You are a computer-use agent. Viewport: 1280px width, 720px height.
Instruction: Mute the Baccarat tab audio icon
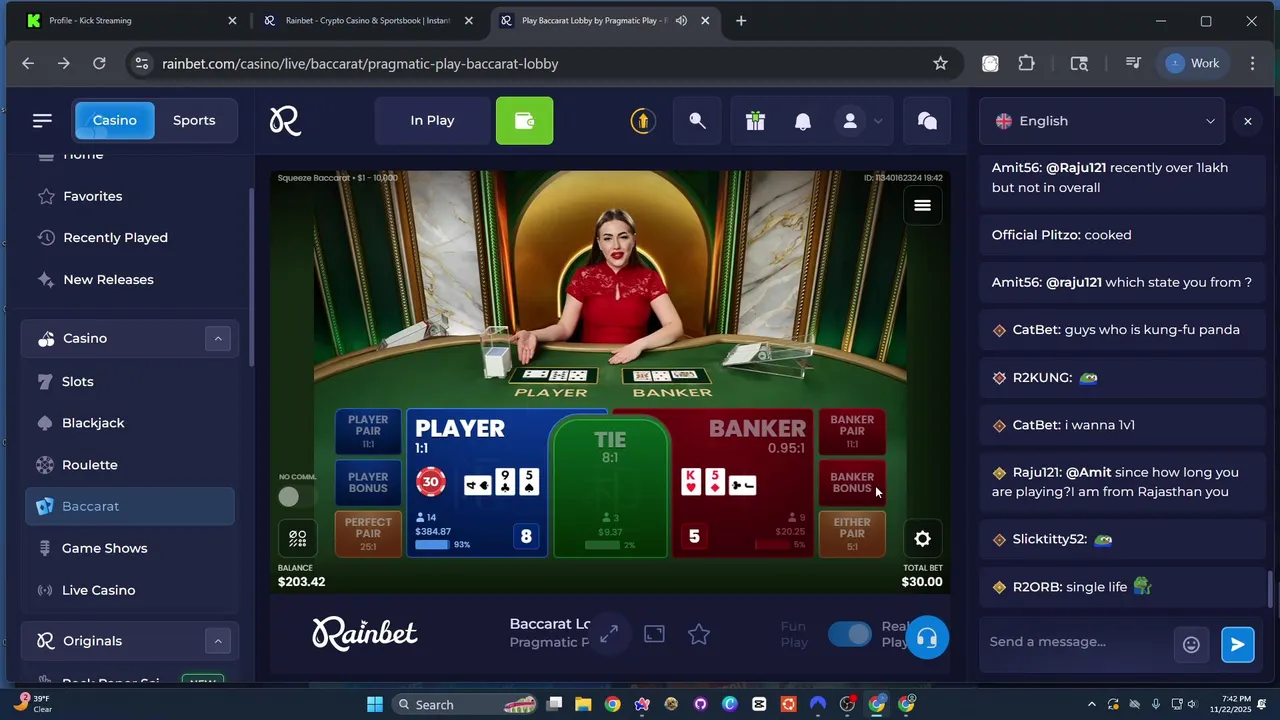tap(681, 20)
